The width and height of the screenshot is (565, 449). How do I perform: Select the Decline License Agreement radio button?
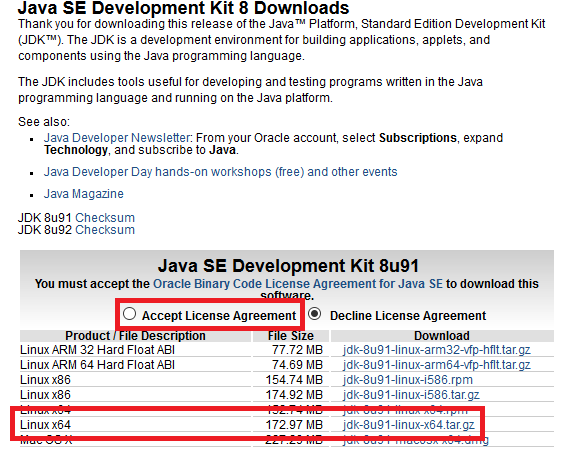(315, 314)
